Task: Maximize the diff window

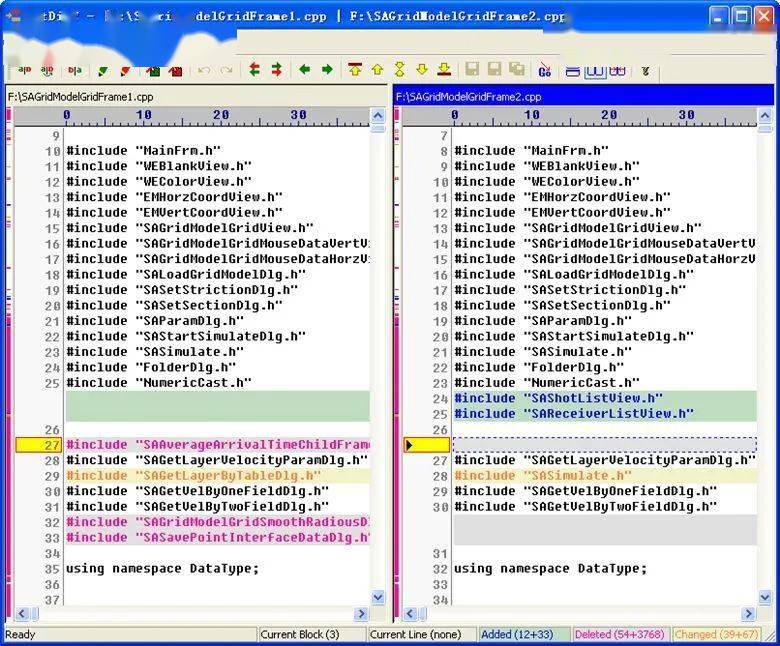Action: (x=741, y=17)
